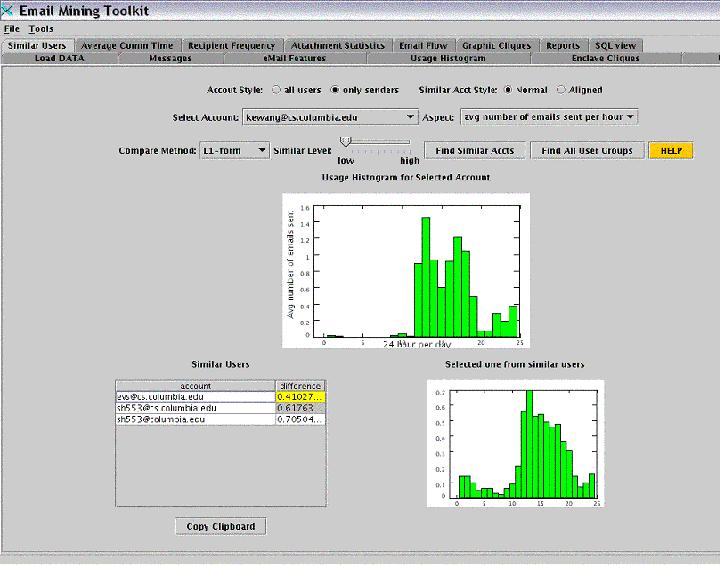Viewport: 720px width, 565px height.
Task: Select the 'all users' account style
Action: click(x=276, y=90)
